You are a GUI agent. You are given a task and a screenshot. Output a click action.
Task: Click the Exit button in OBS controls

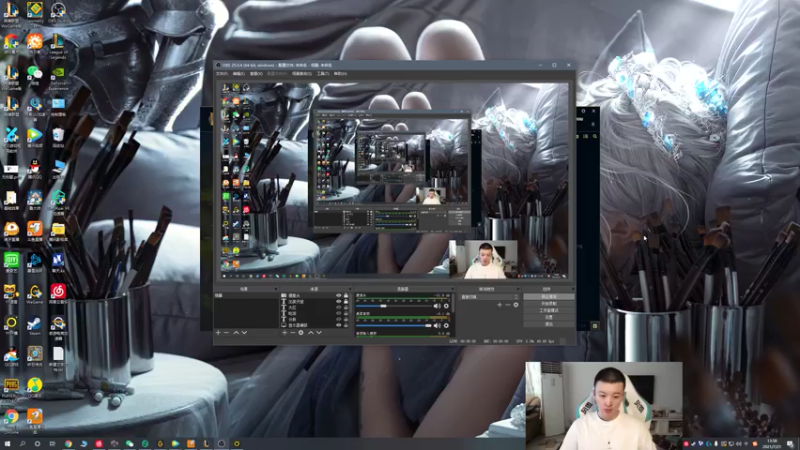(548, 324)
